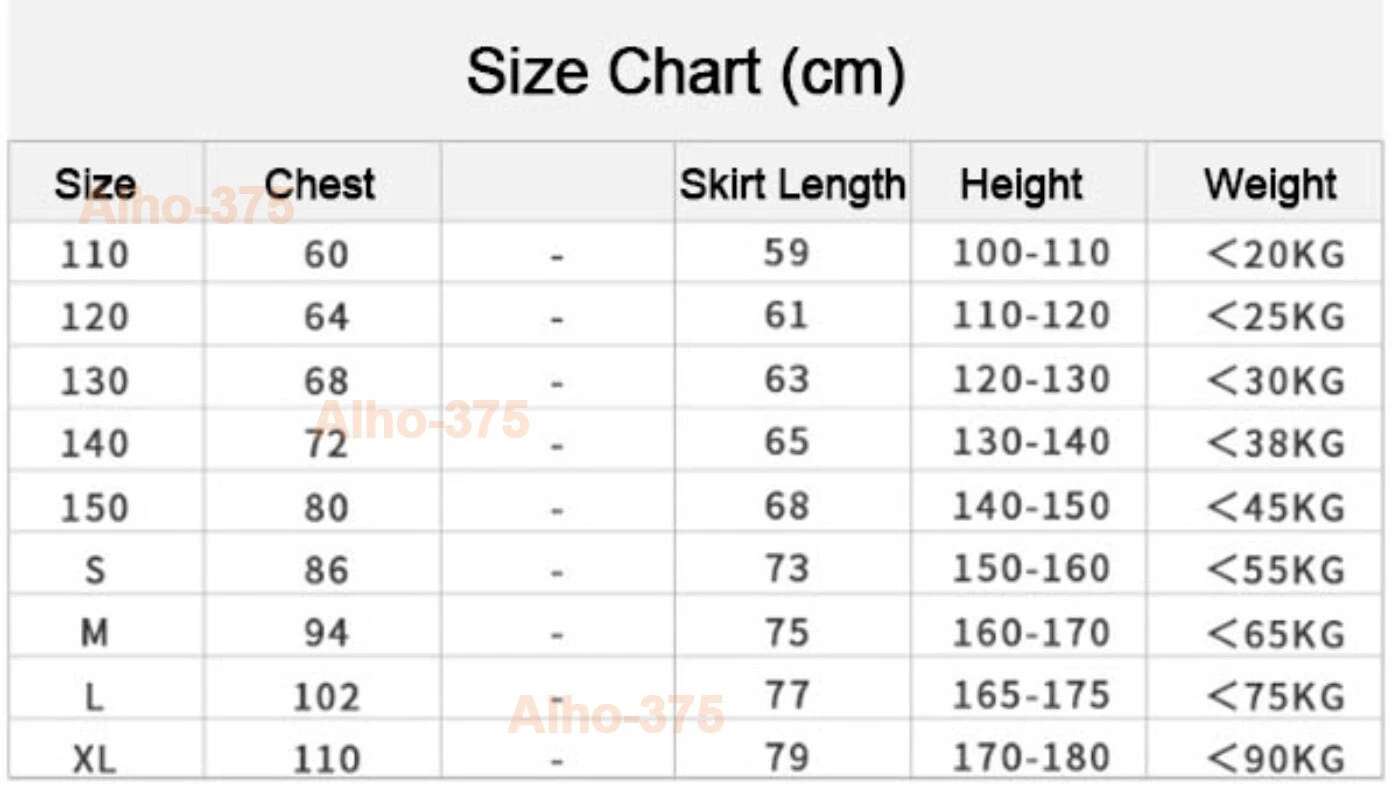Click the Size Chart (cm) title

[x=686, y=73]
